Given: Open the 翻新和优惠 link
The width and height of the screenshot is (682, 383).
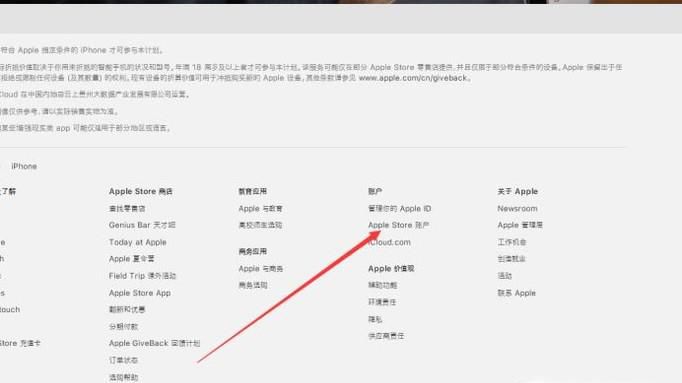Looking at the screenshot, I should [127, 310].
